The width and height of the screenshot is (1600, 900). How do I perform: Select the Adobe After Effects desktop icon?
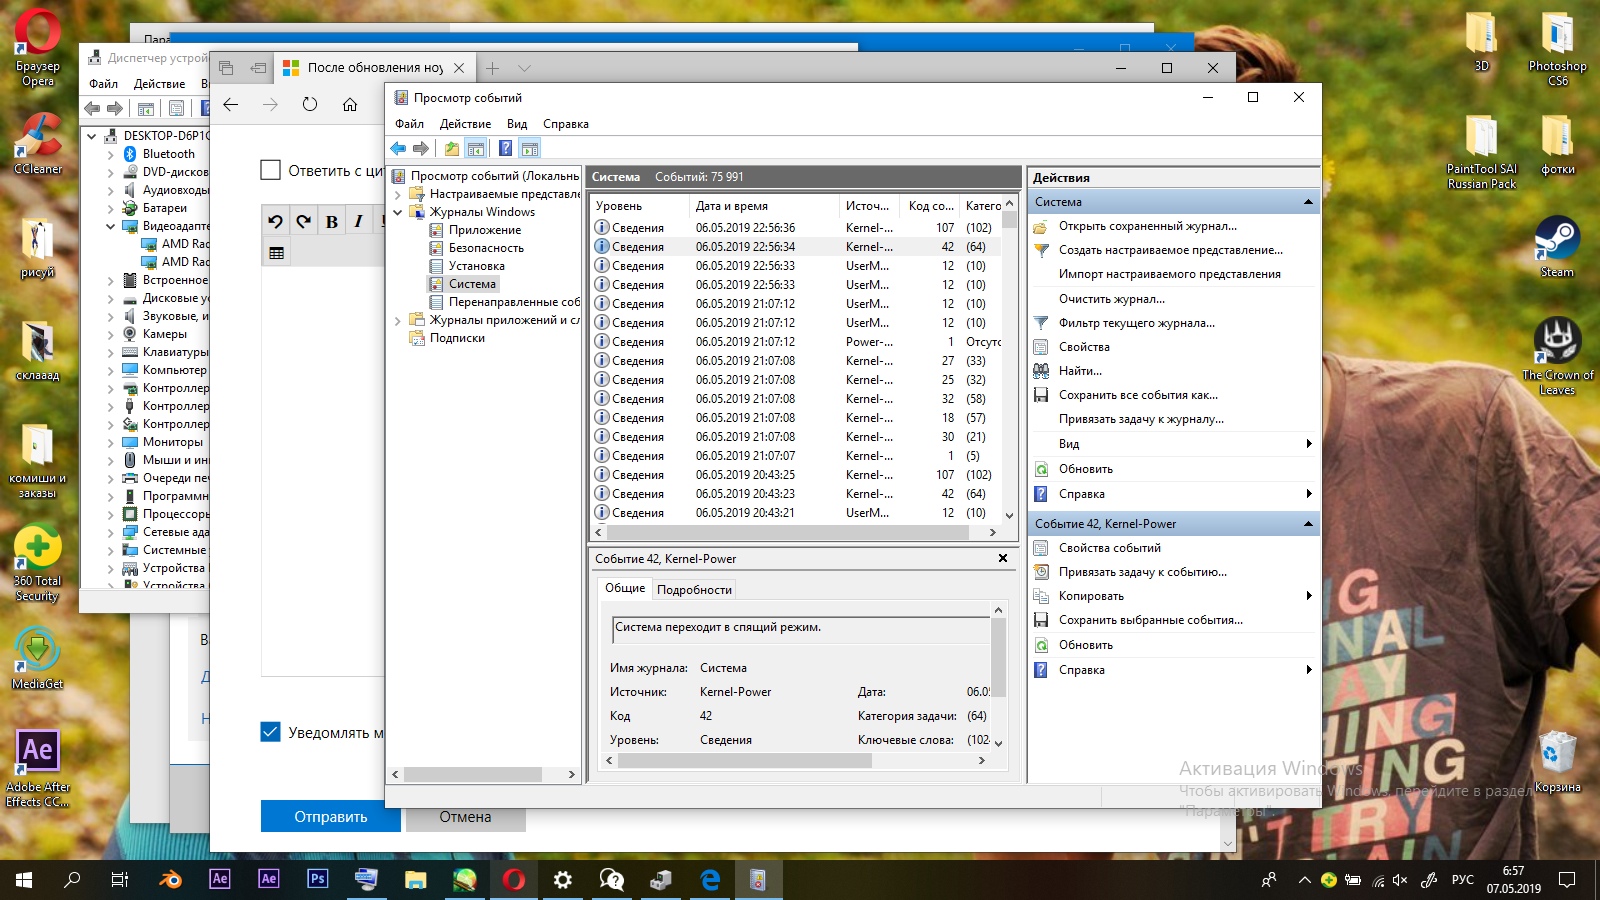[38, 767]
